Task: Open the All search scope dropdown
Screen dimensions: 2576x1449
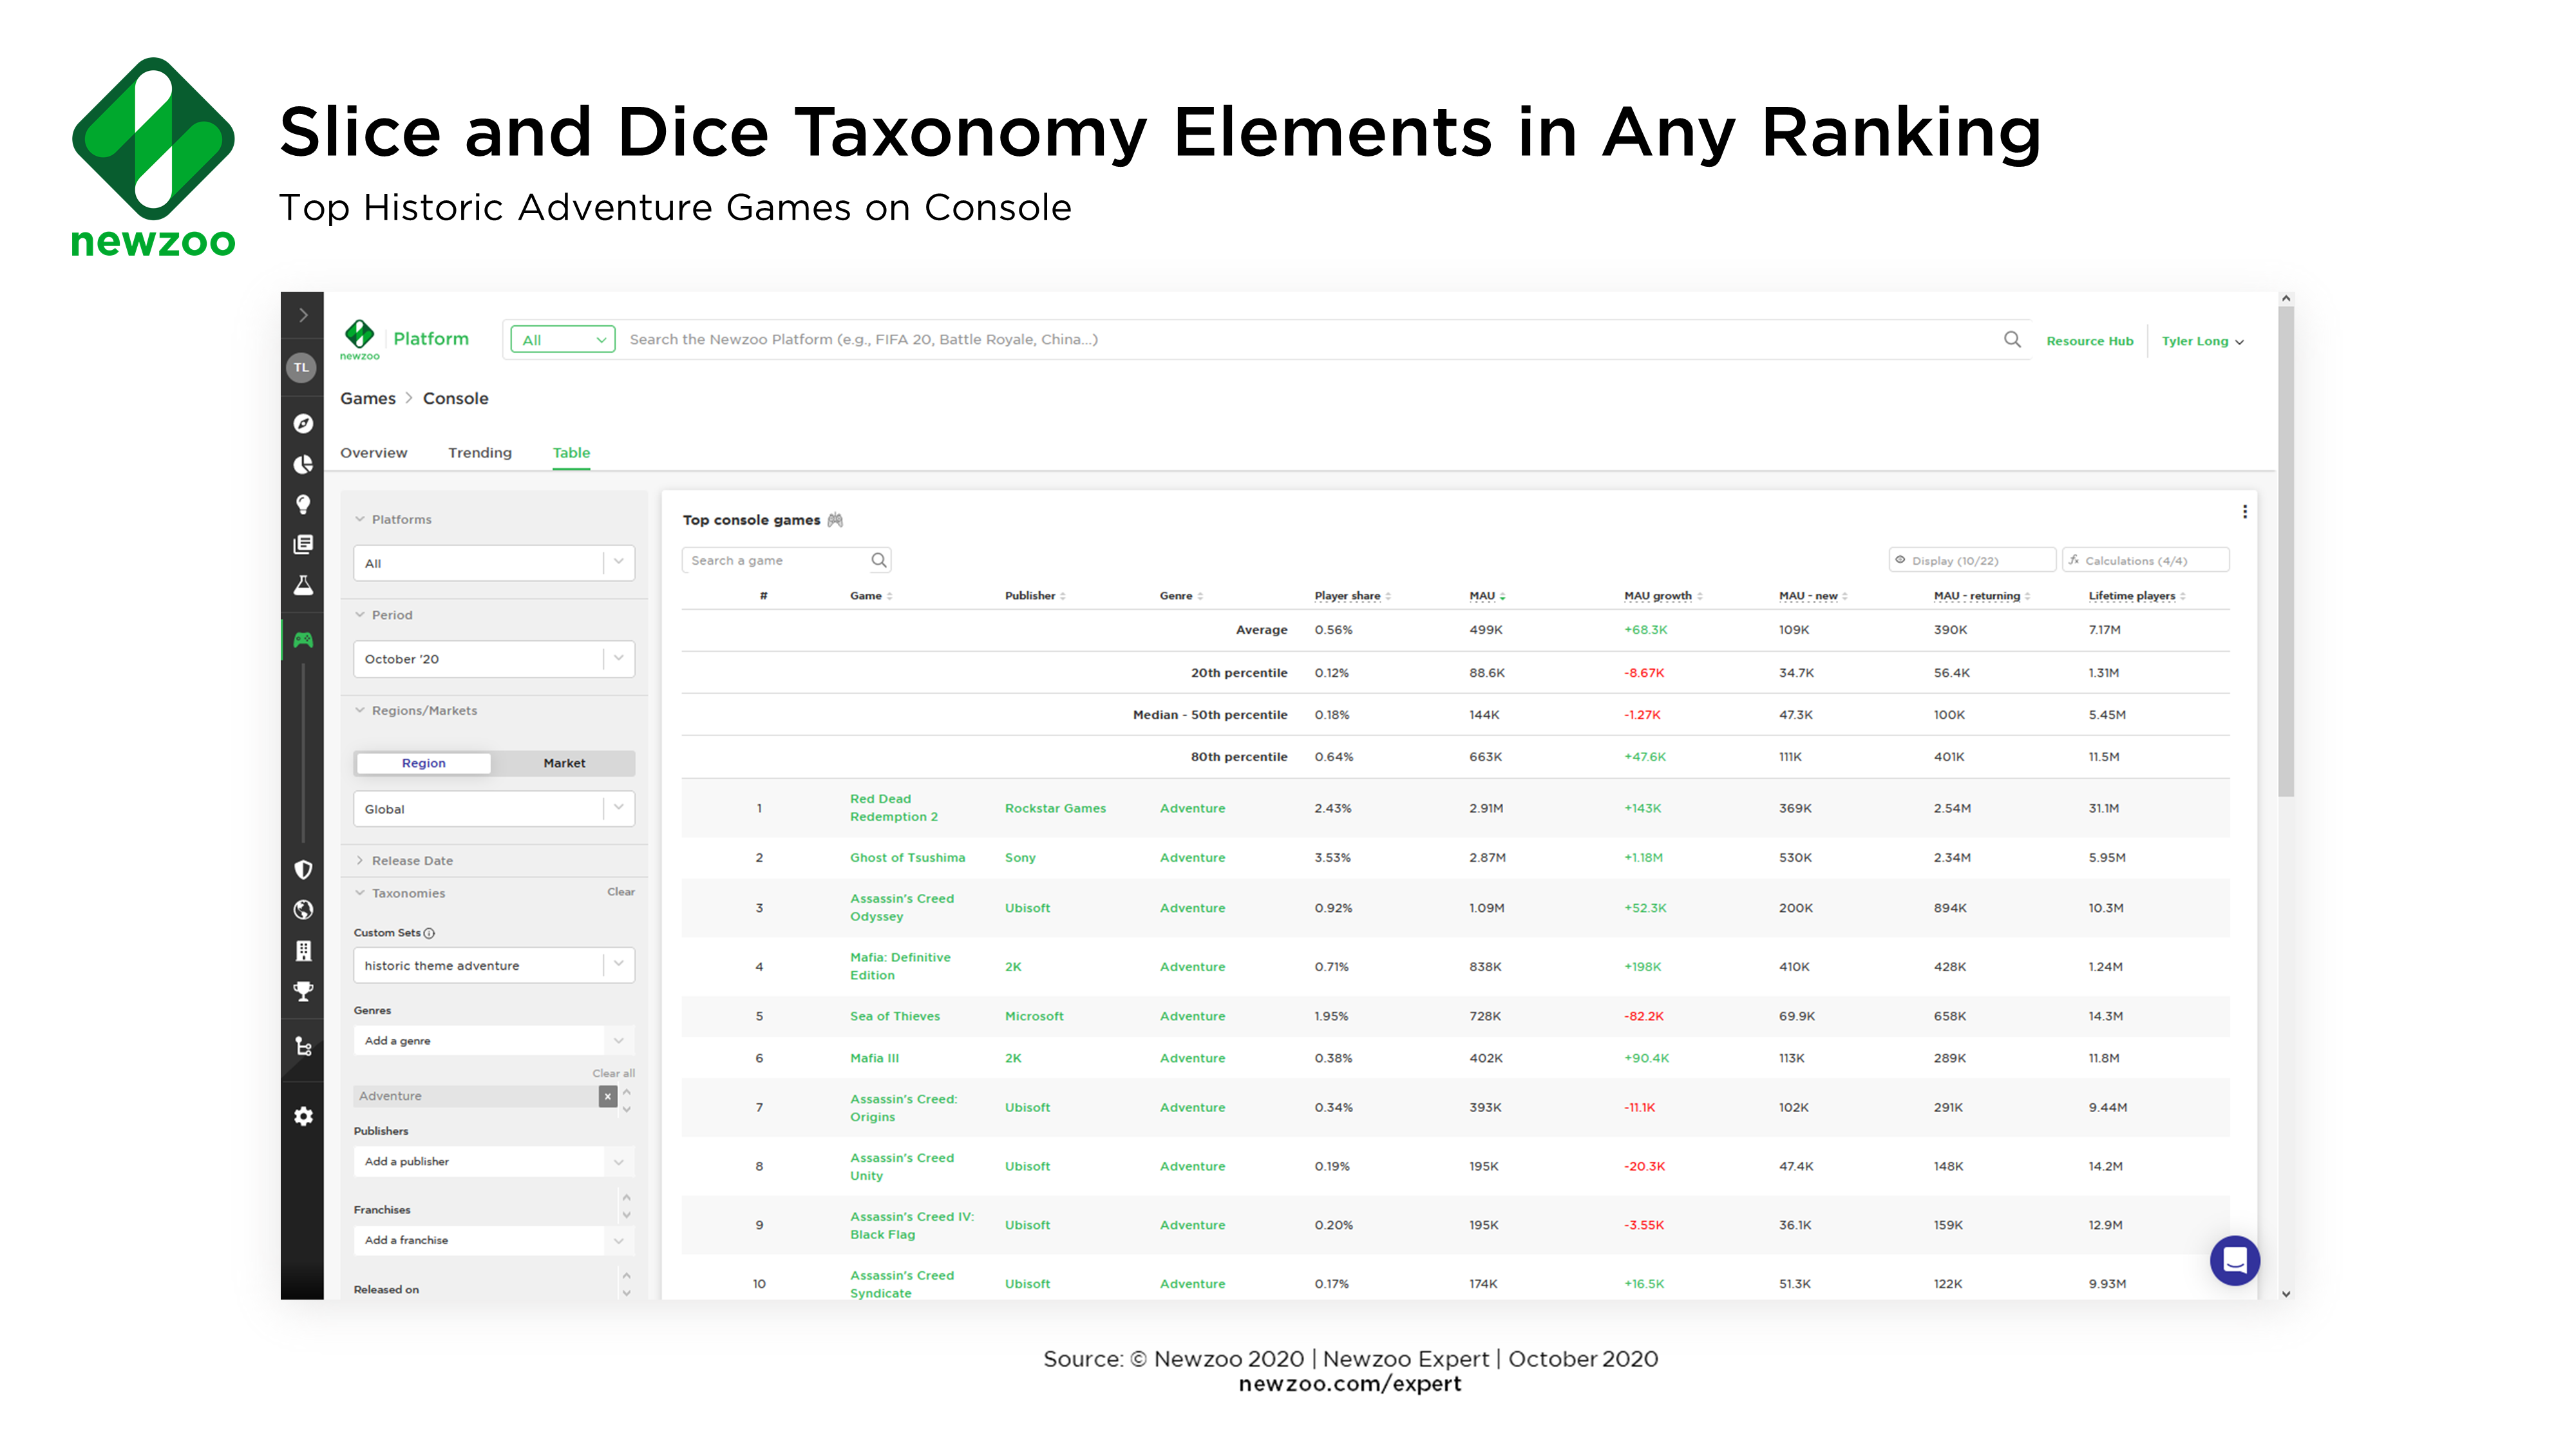Action: (563, 340)
